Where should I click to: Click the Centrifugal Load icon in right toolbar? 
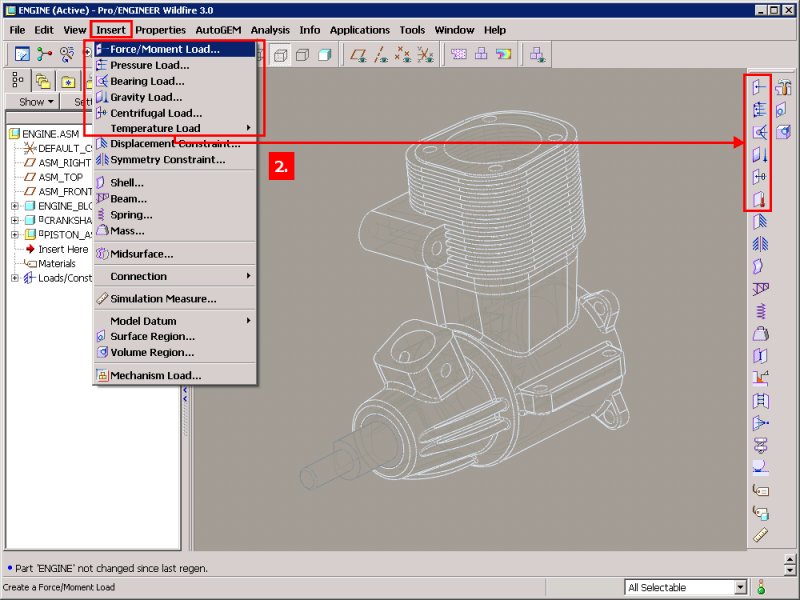(x=759, y=177)
